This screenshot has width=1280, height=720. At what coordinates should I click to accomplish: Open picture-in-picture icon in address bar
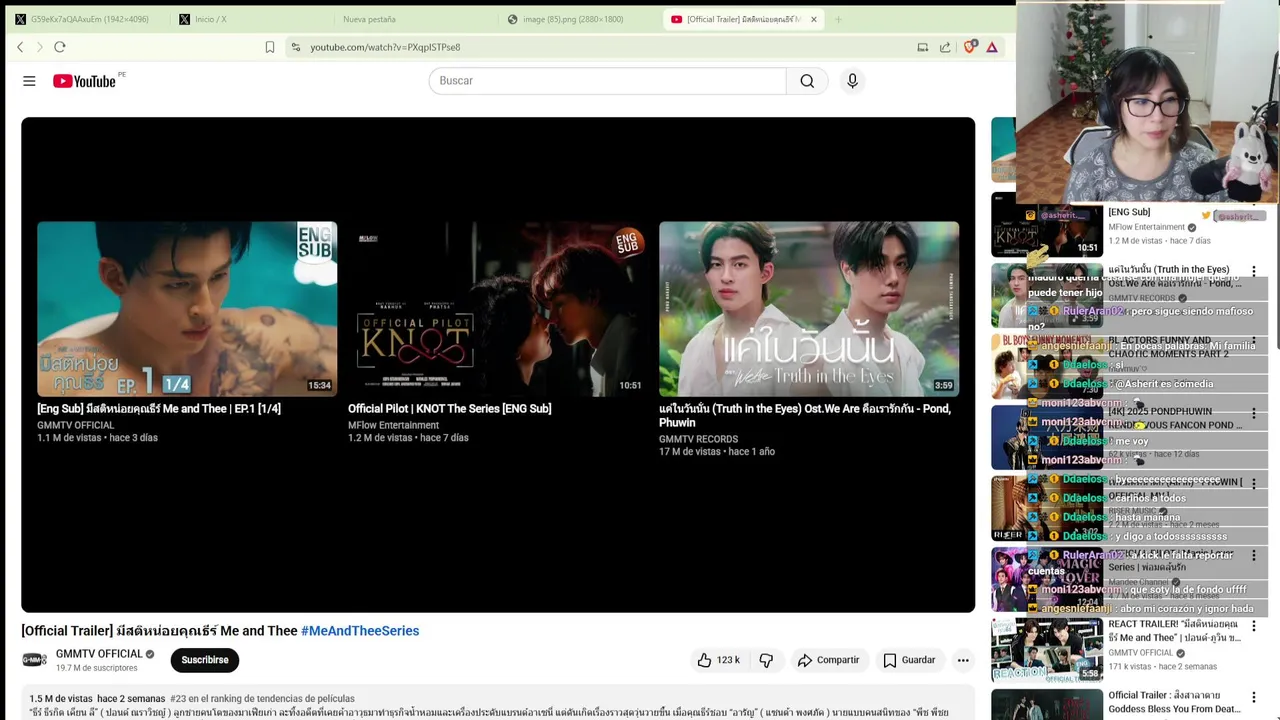pyautogui.click(x=923, y=47)
